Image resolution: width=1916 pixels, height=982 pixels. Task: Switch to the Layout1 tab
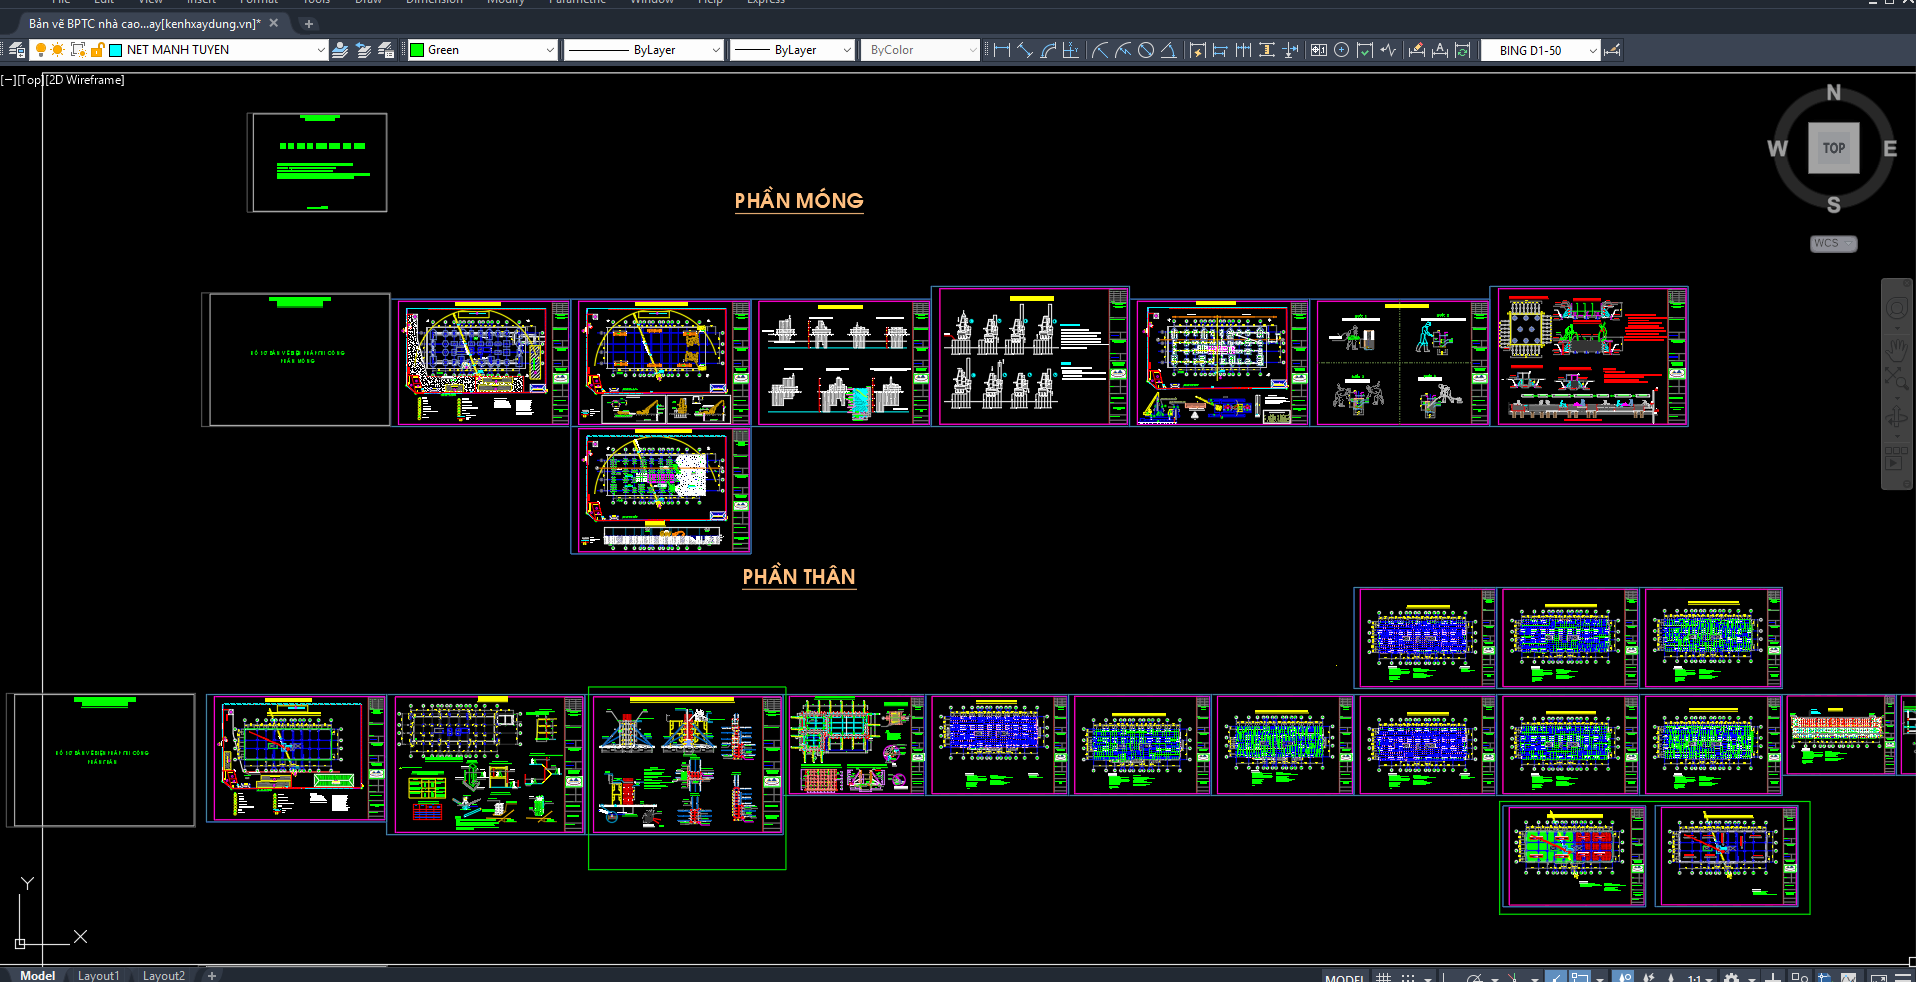(98, 975)
